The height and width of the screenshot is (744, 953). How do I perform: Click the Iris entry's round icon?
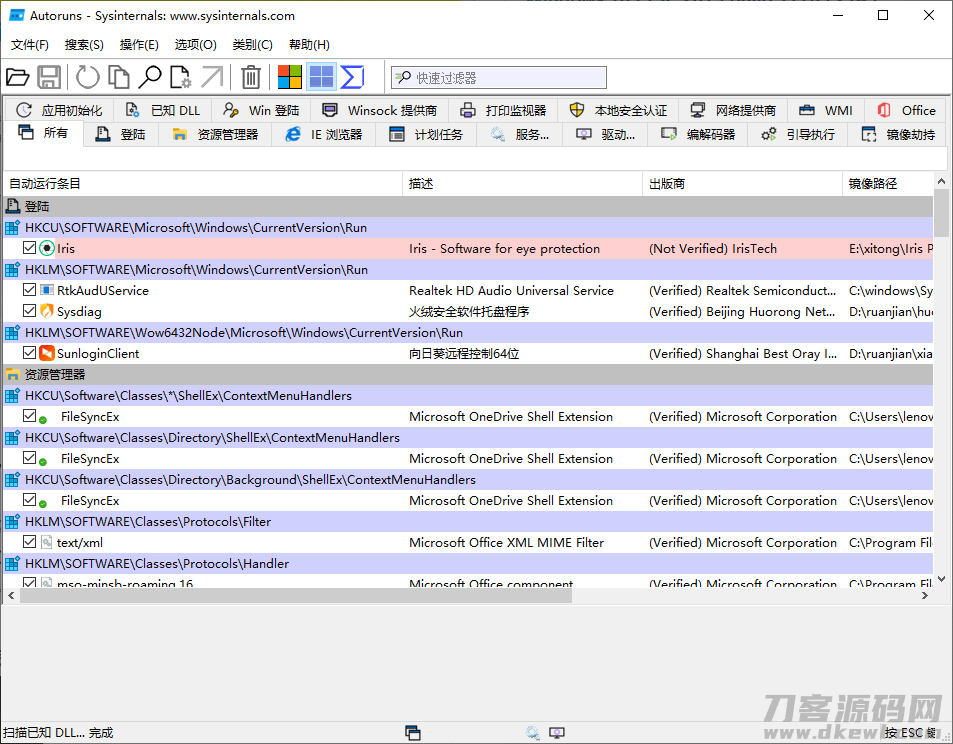pyautogui.click(x=47, y=248)
